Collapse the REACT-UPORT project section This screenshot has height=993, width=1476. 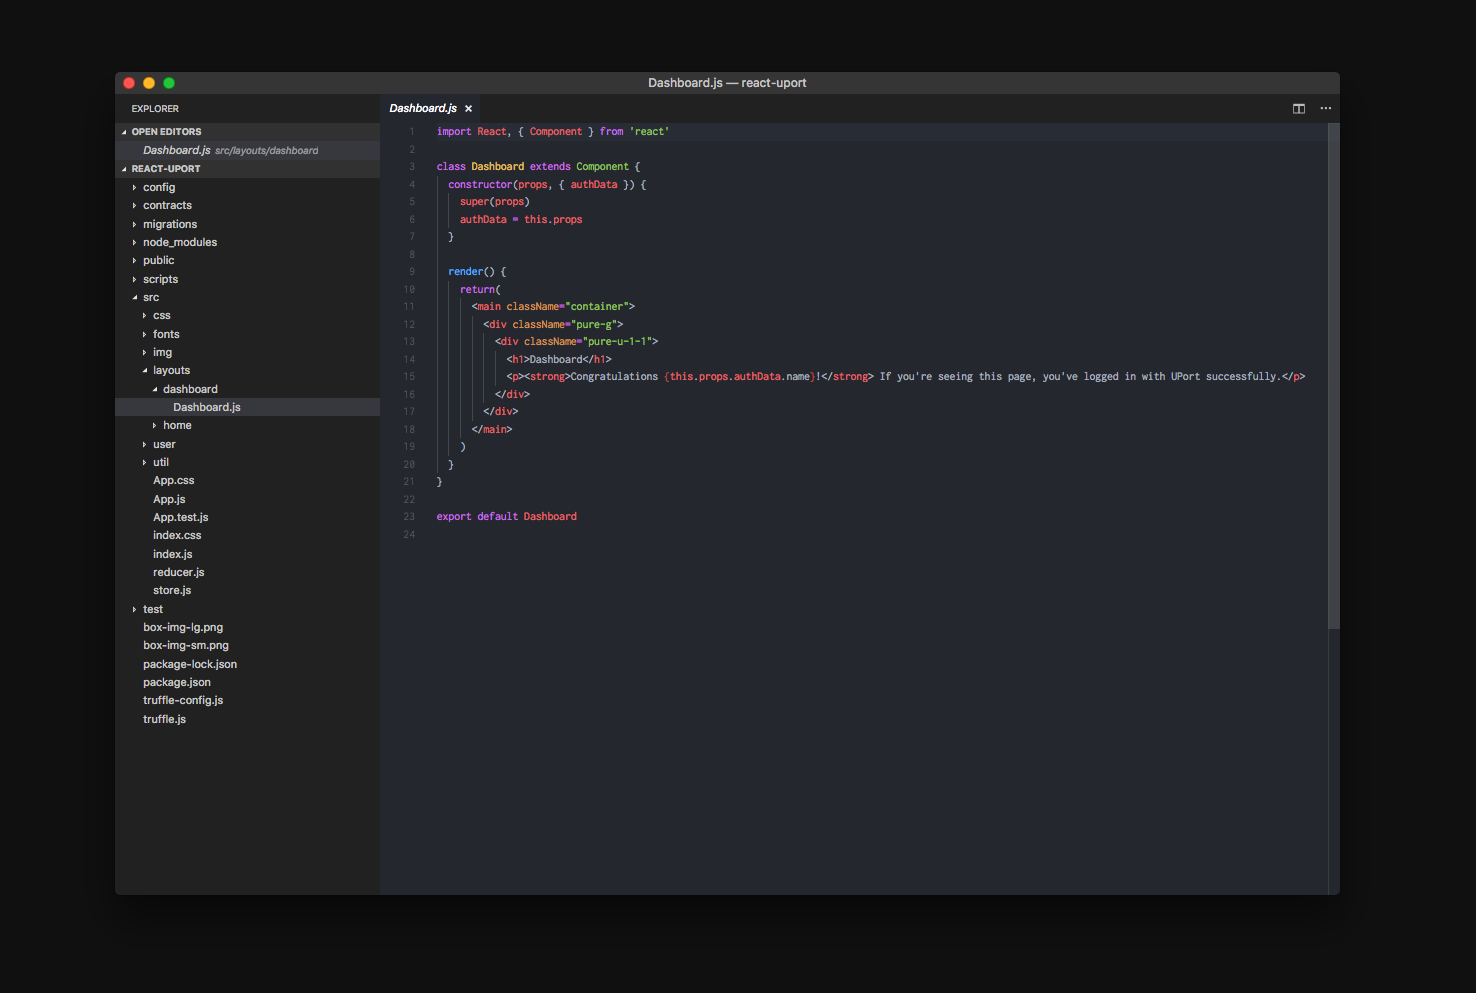(165, 169)
